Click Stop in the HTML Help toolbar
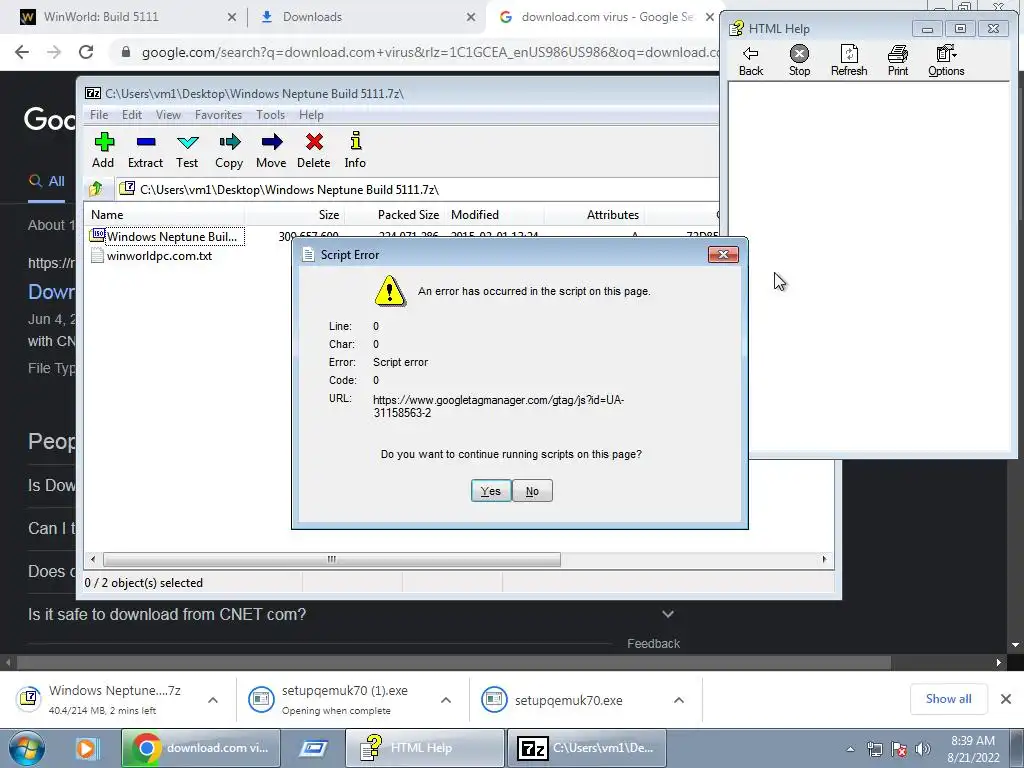The width and height of the screenshot is (1024, 768). 799,61
